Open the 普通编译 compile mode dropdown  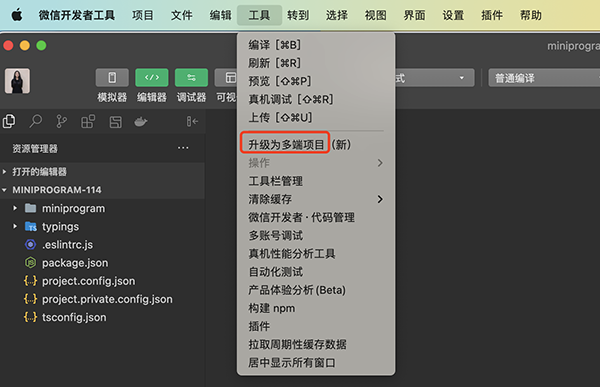(544, 78)
